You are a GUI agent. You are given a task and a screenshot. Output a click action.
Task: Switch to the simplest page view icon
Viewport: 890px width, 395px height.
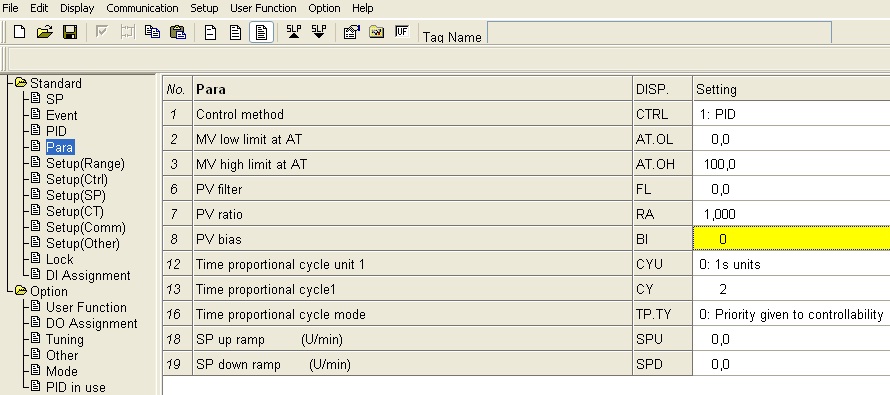pos(210,32)
